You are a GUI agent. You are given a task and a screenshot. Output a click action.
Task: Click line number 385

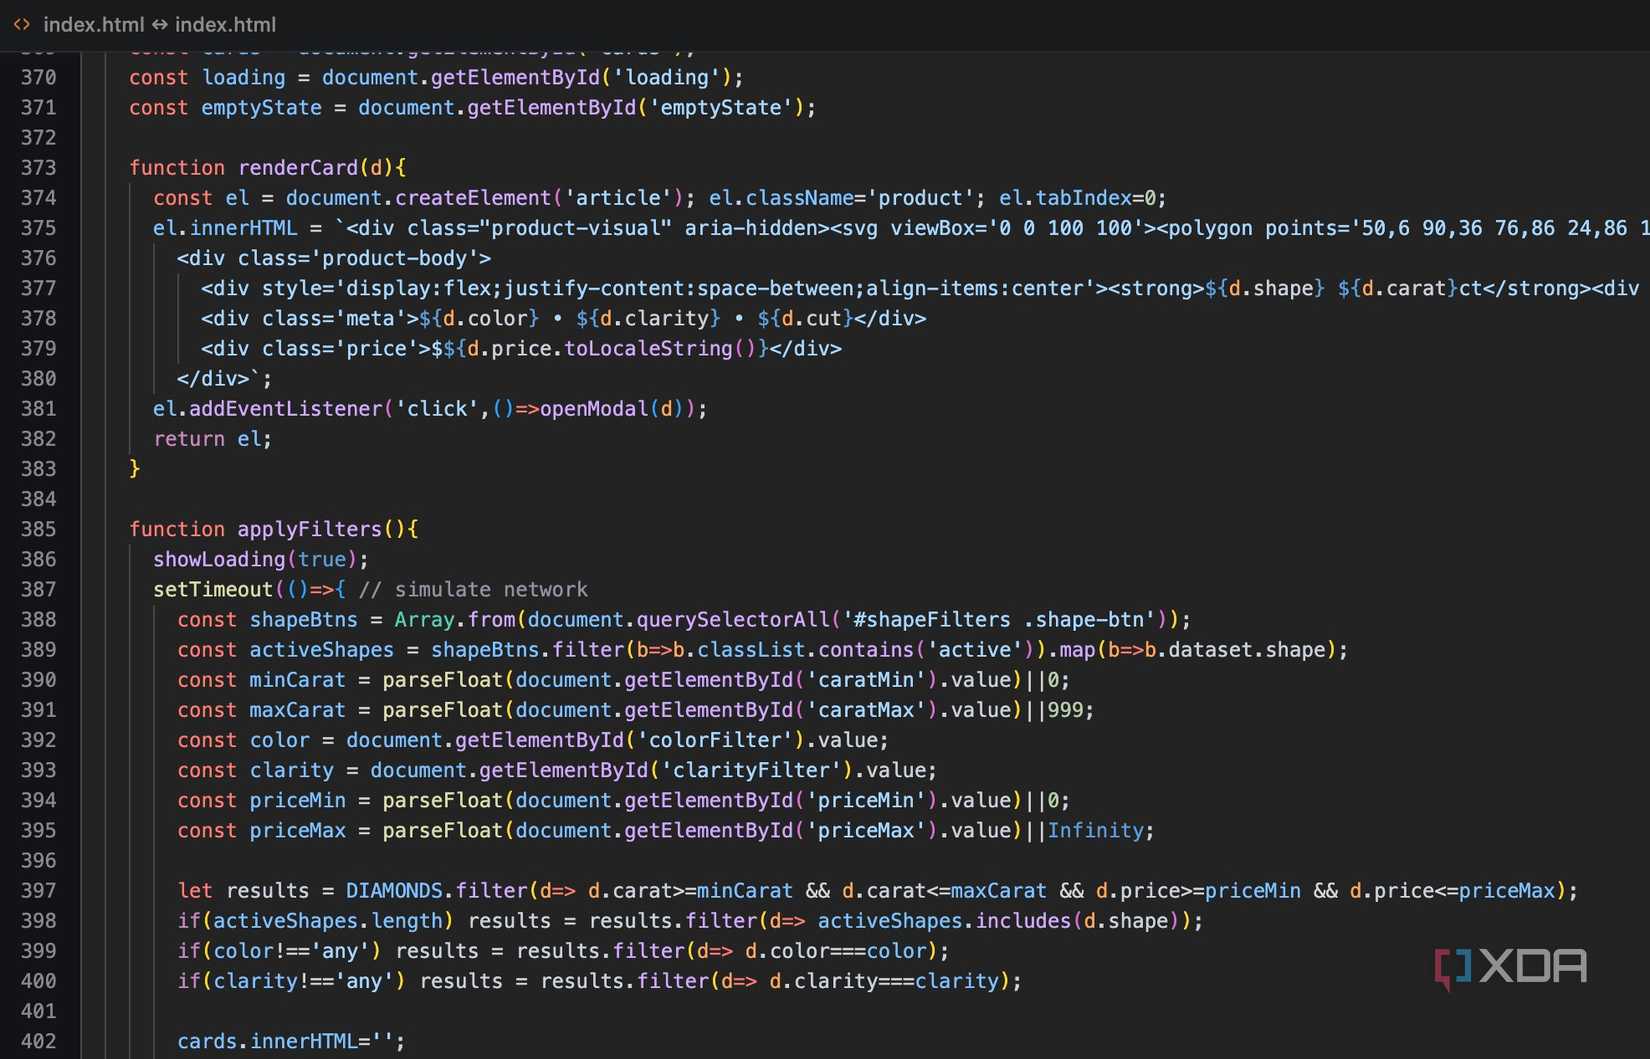(38, 529)
